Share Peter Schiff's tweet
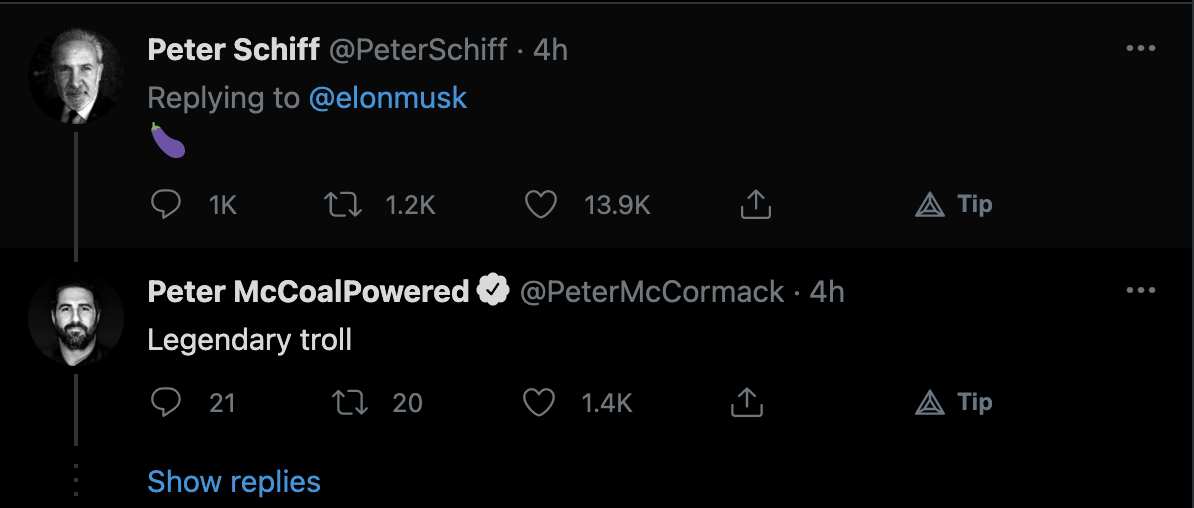Screen dimensions: 1194x508 click(x=756, y=205)
